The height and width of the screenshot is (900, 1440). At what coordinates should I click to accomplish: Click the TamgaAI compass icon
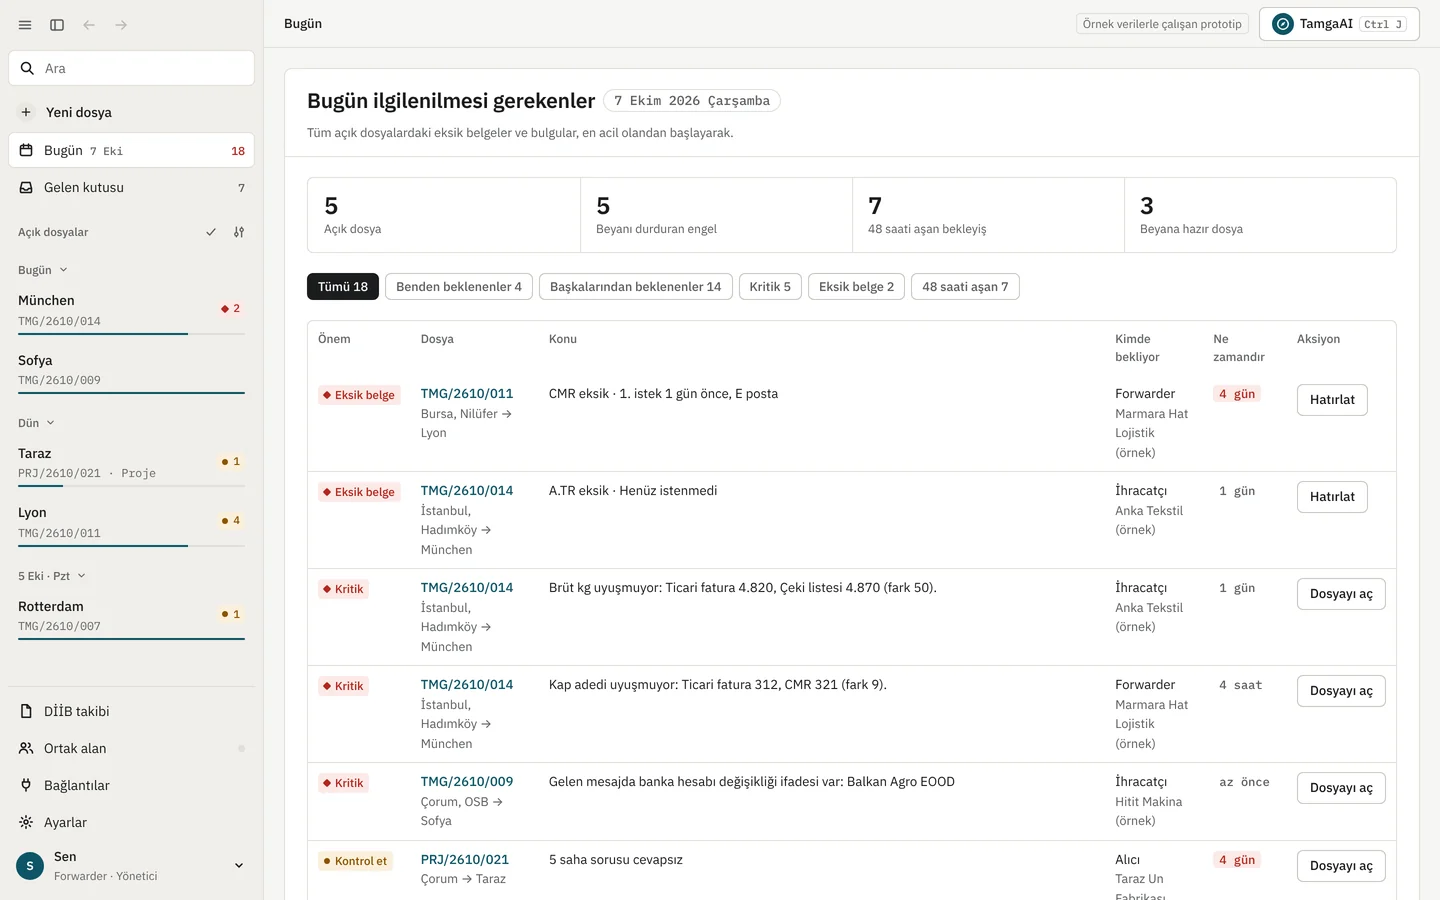click(x=1283, y=24)
